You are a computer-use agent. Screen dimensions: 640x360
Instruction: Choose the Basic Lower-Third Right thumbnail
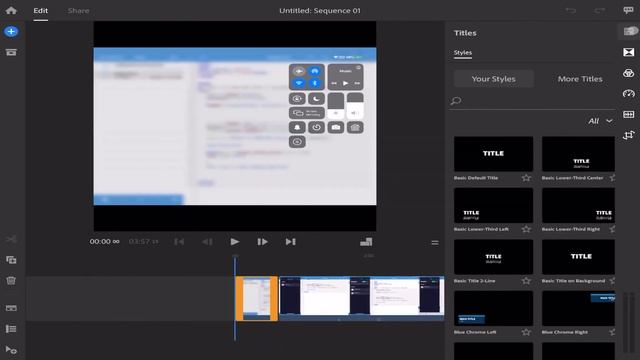pyautogui.click(x=578, y=205)
